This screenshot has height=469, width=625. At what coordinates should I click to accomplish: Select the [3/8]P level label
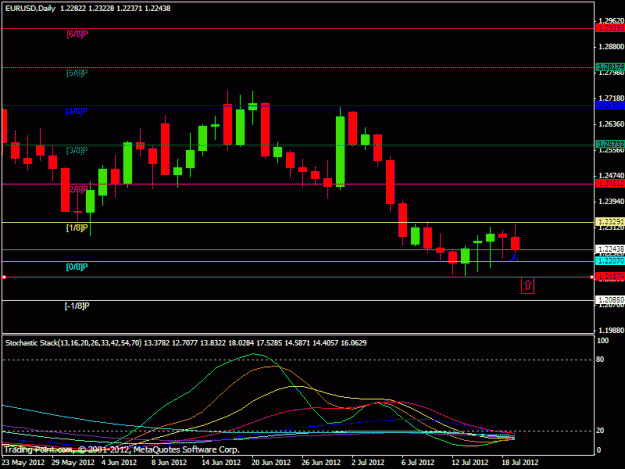coord(77,150)
